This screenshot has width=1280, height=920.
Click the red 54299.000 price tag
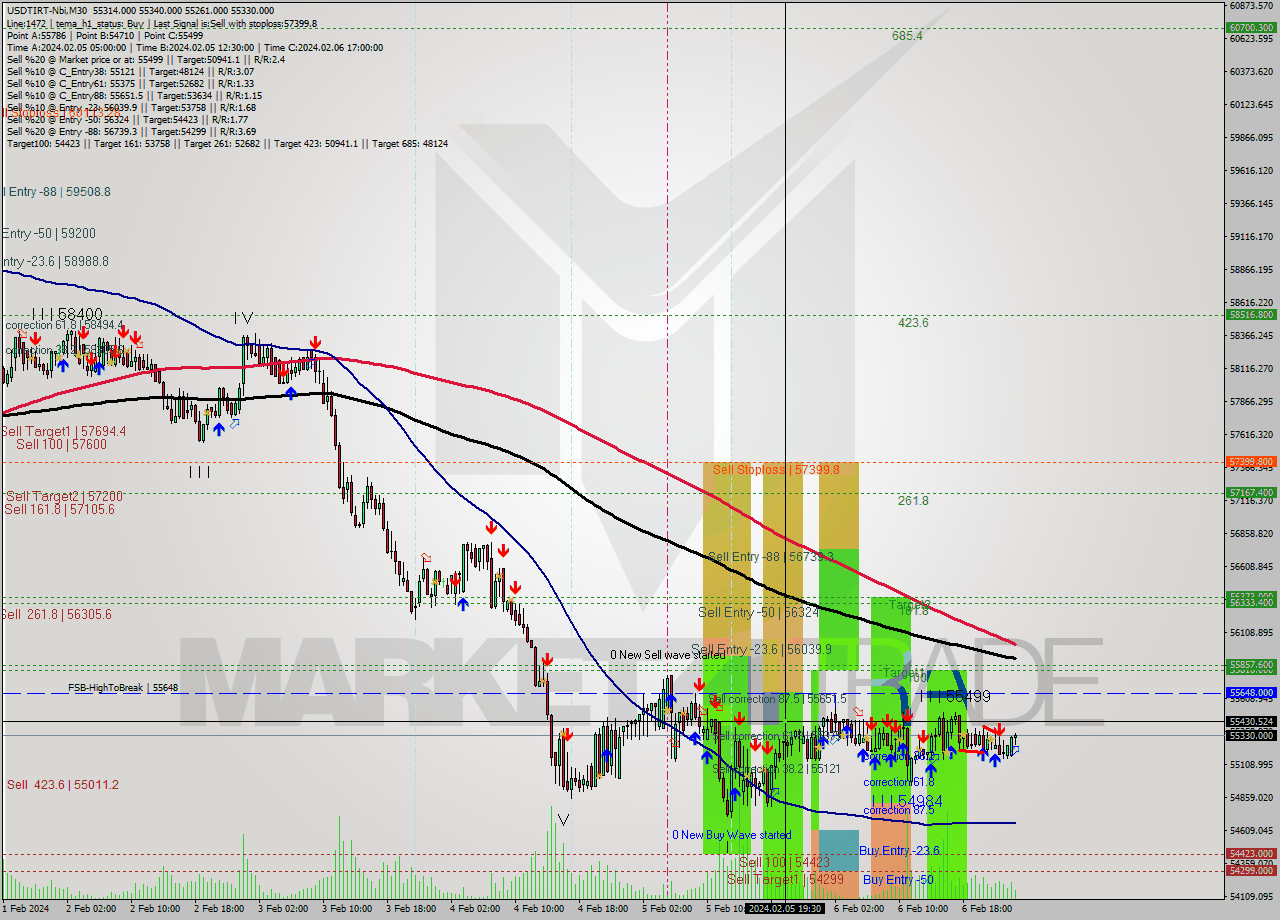1251,870
